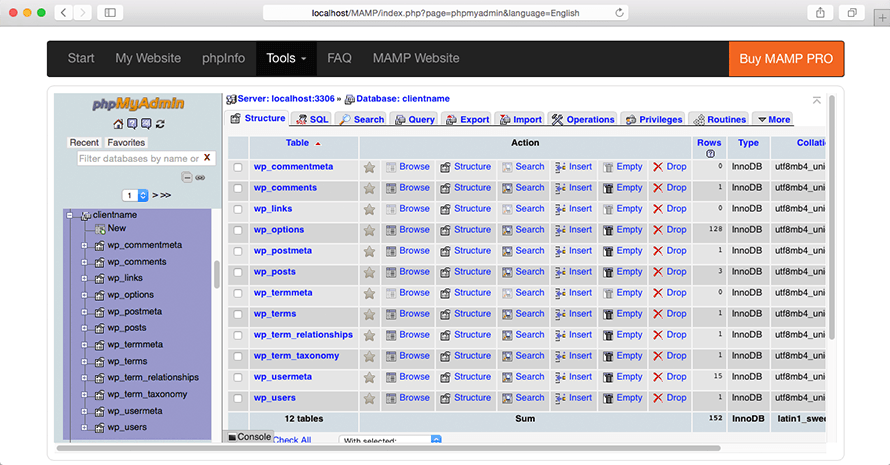
Task: Expand wp_usermeta in the sidebar tree
Action: pyautogui.click(x=84, y=412)
